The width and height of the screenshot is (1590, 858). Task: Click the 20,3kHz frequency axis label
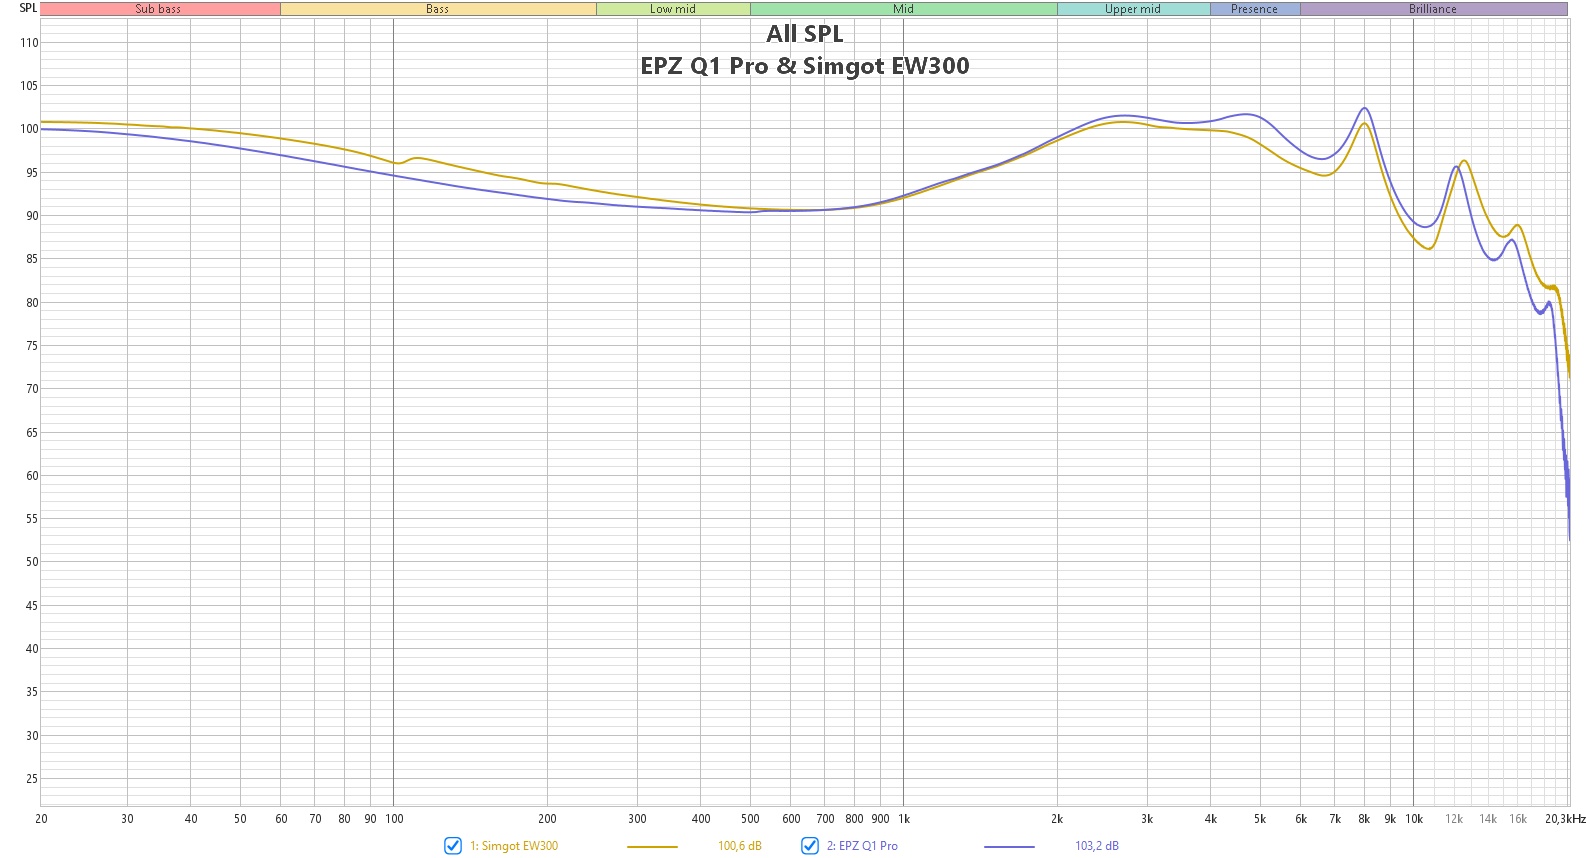click(1566, 819)
